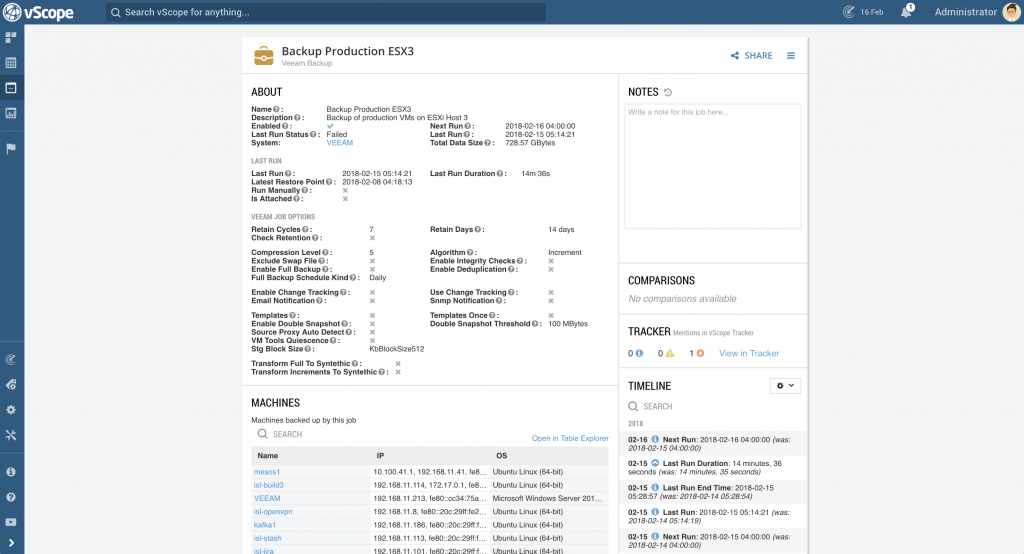Click 'KbBlockSize512' value

click(396, 349)
